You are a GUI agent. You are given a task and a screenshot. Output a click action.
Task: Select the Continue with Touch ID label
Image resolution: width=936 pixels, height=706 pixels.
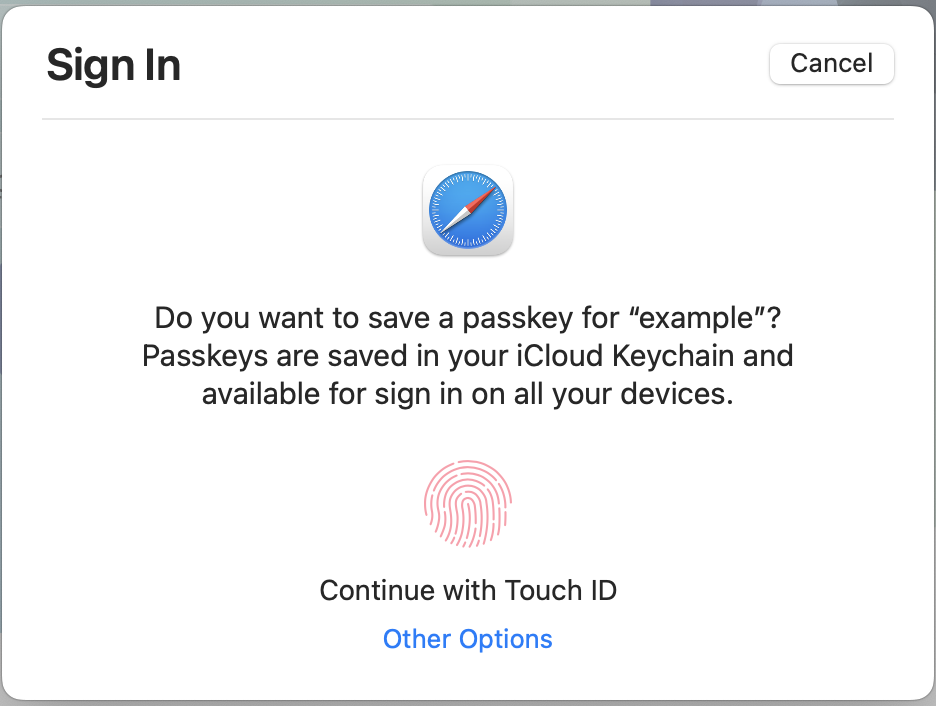click(x=467, y=590)
